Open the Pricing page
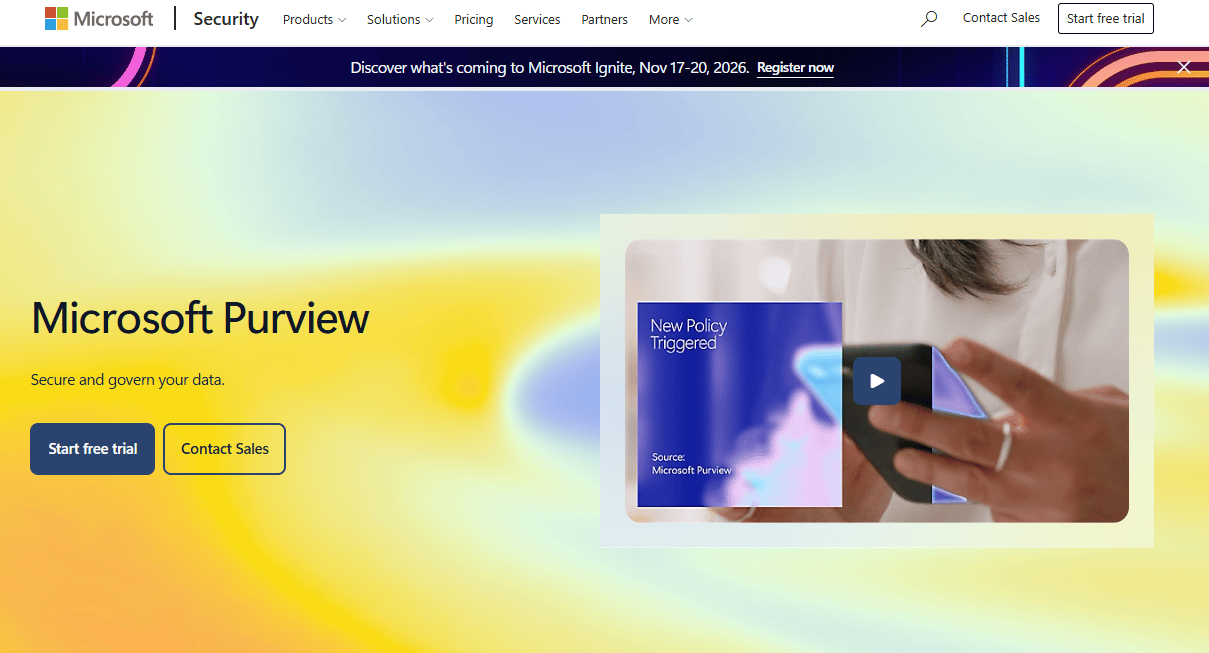 tap(474, 19)
